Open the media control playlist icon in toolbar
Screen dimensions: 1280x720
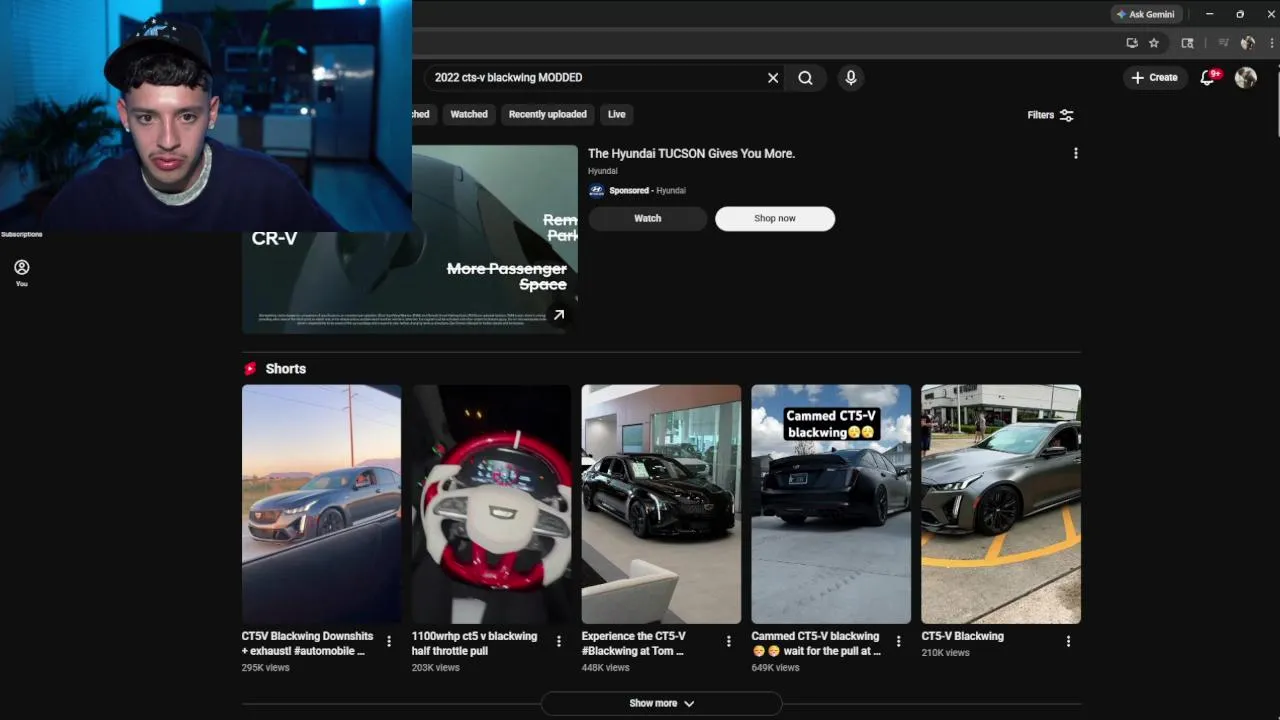[x=1223, y=43]
